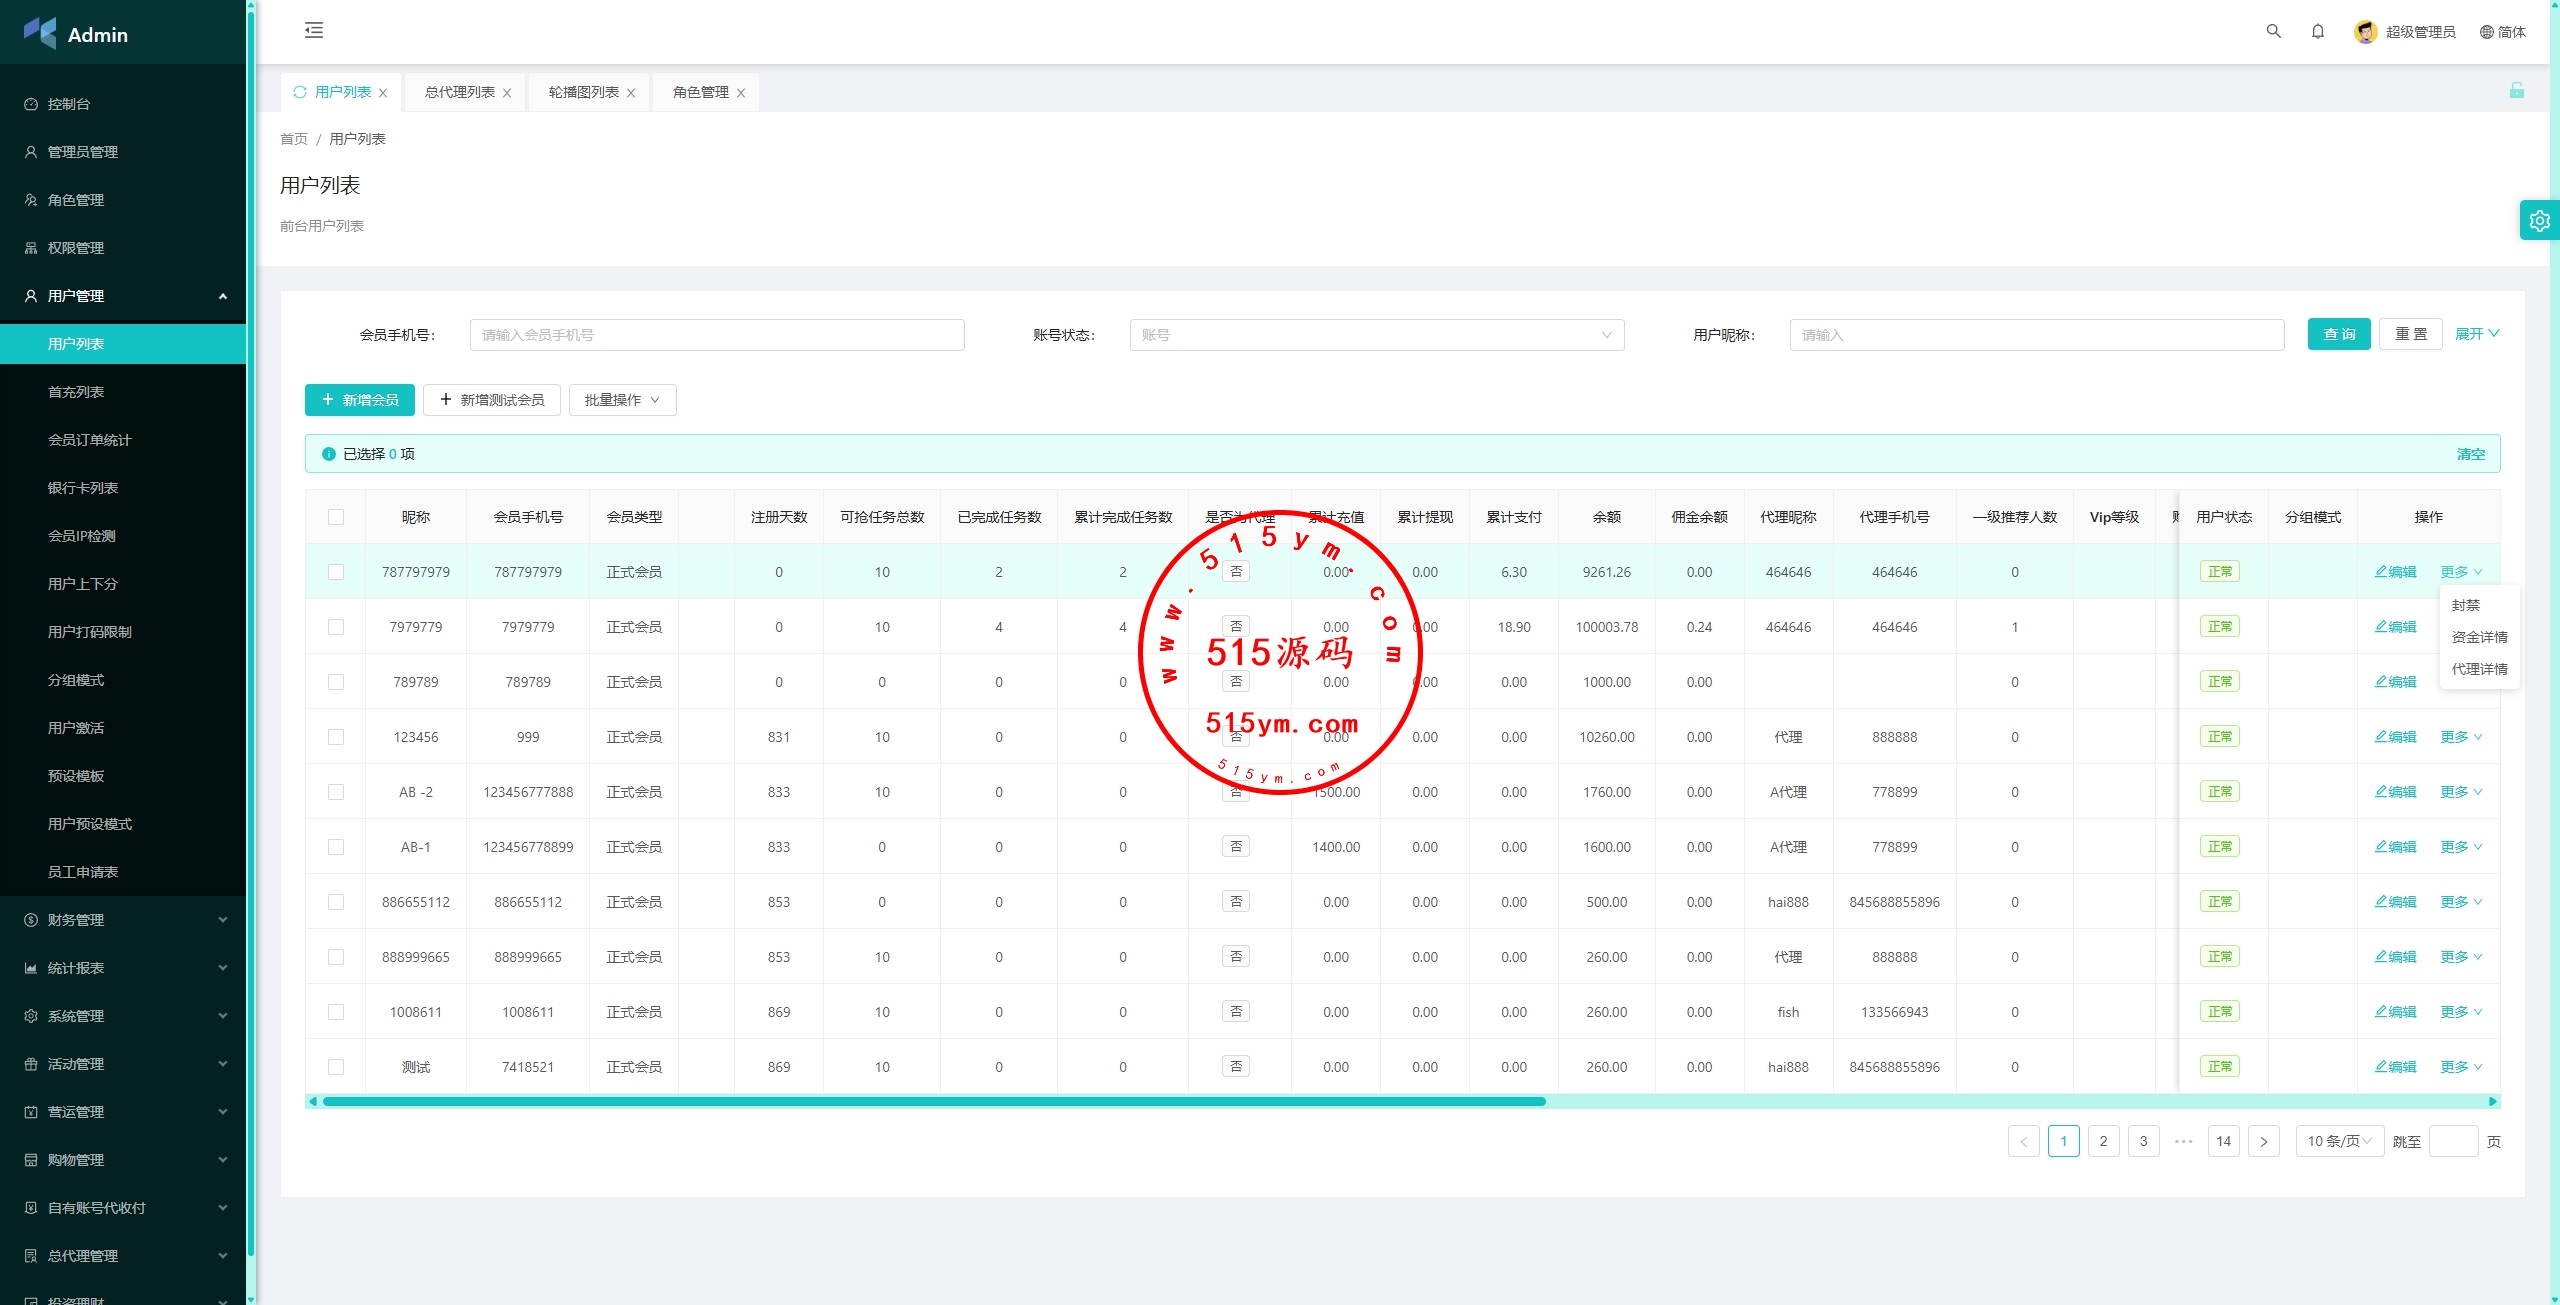This screenshot has width=2560, height=1305.
Task: Open the 批量操作 dropdown
Action: tap(622, 400)
